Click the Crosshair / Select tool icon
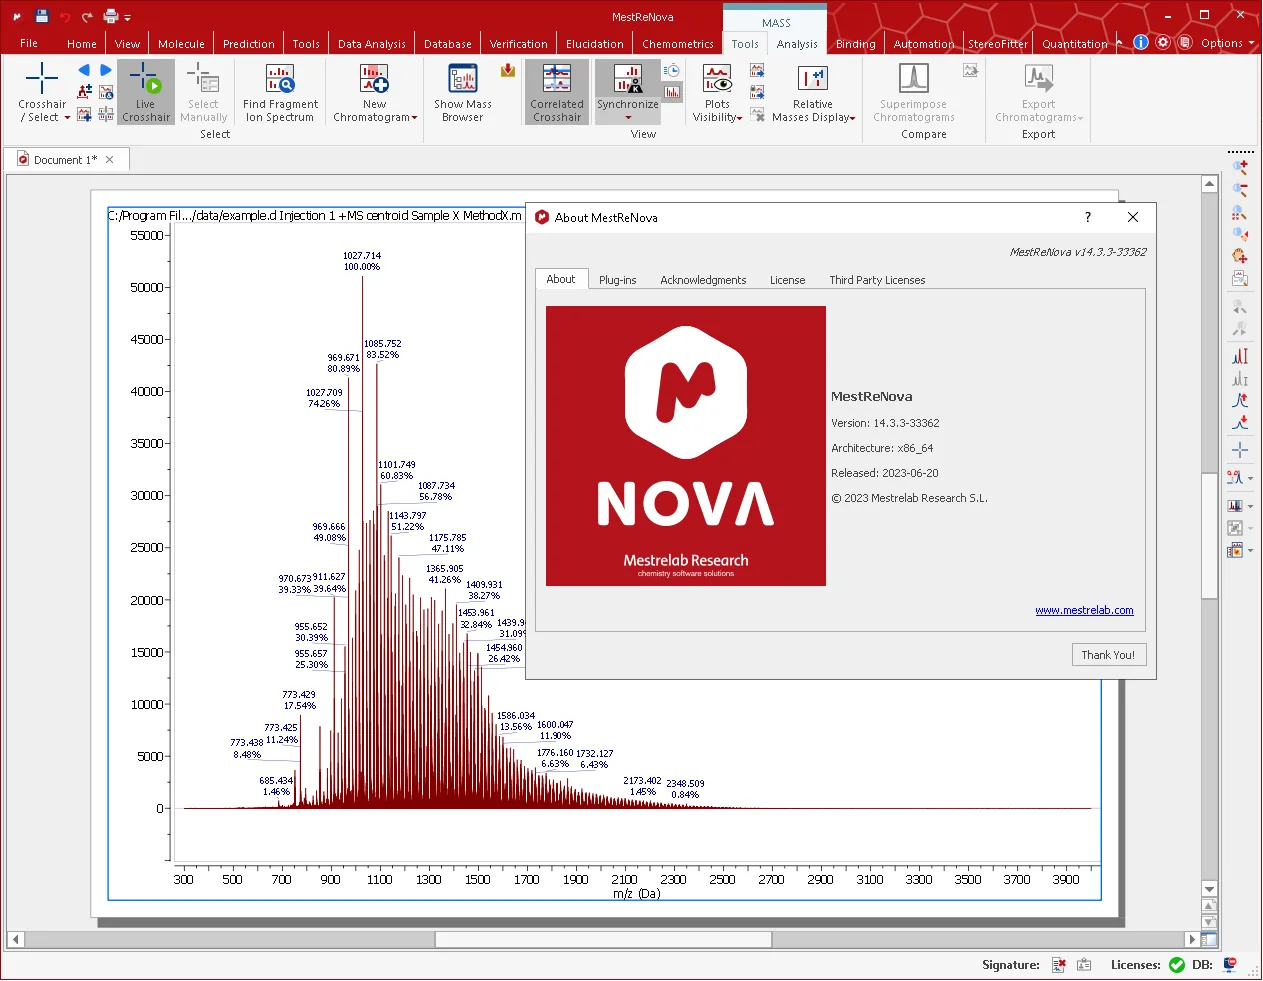1263x981 pixels. click(x=42, y=78)
